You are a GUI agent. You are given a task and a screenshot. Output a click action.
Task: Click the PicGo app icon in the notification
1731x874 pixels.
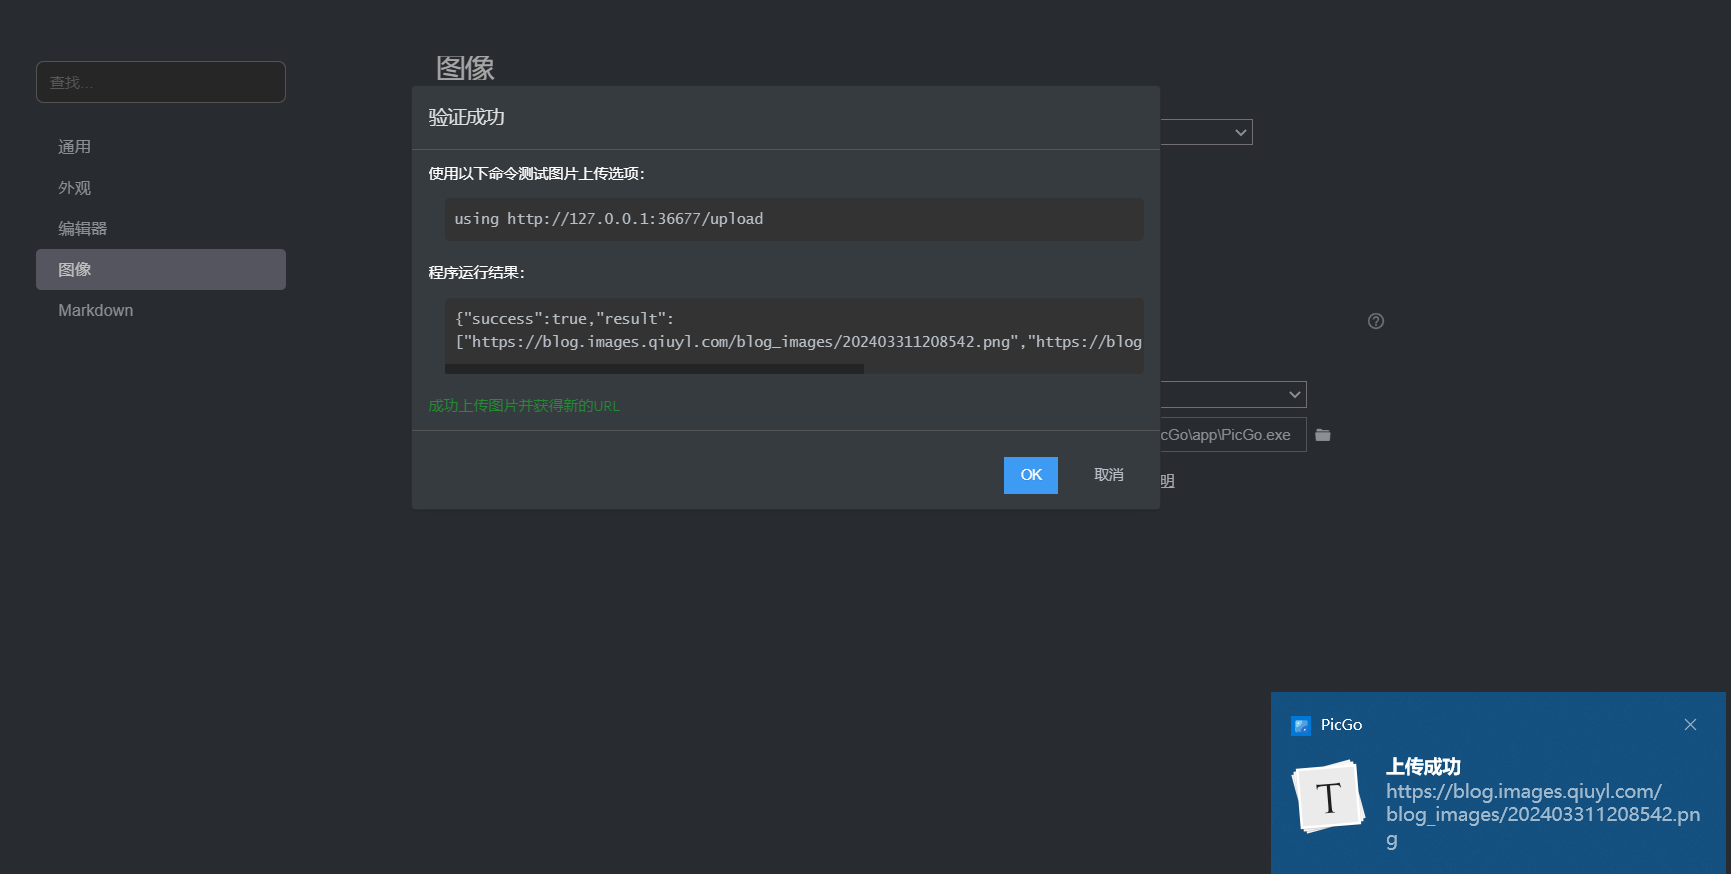tap(1301, 725)
